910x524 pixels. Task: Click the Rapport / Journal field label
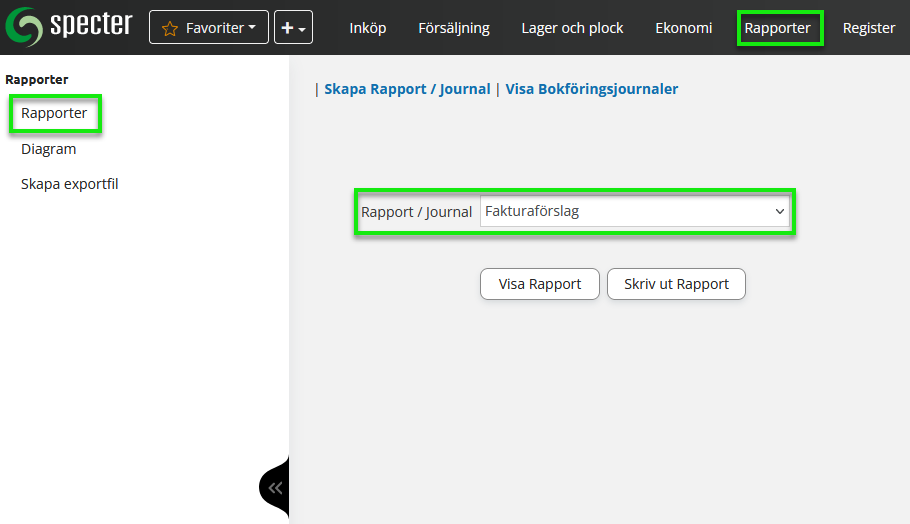(x=416, y=212)
